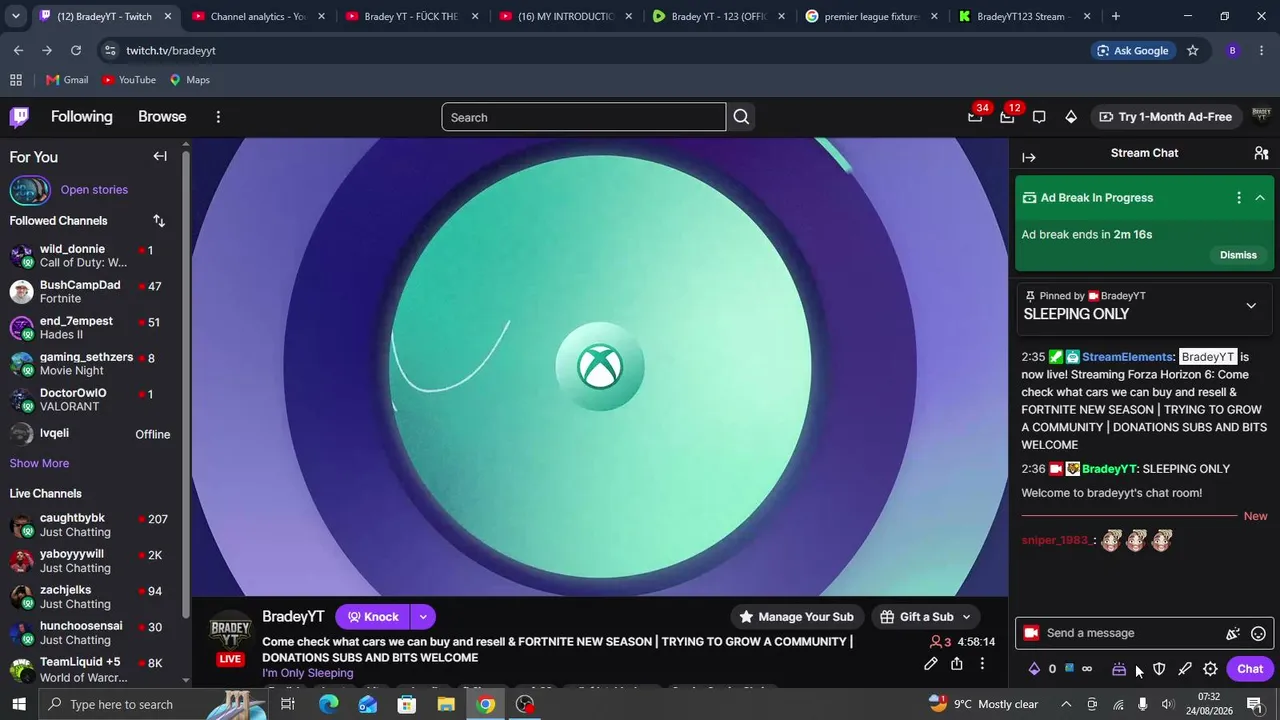
Task: Click Manage Your Sub button
Action: (x=796, y=617)
